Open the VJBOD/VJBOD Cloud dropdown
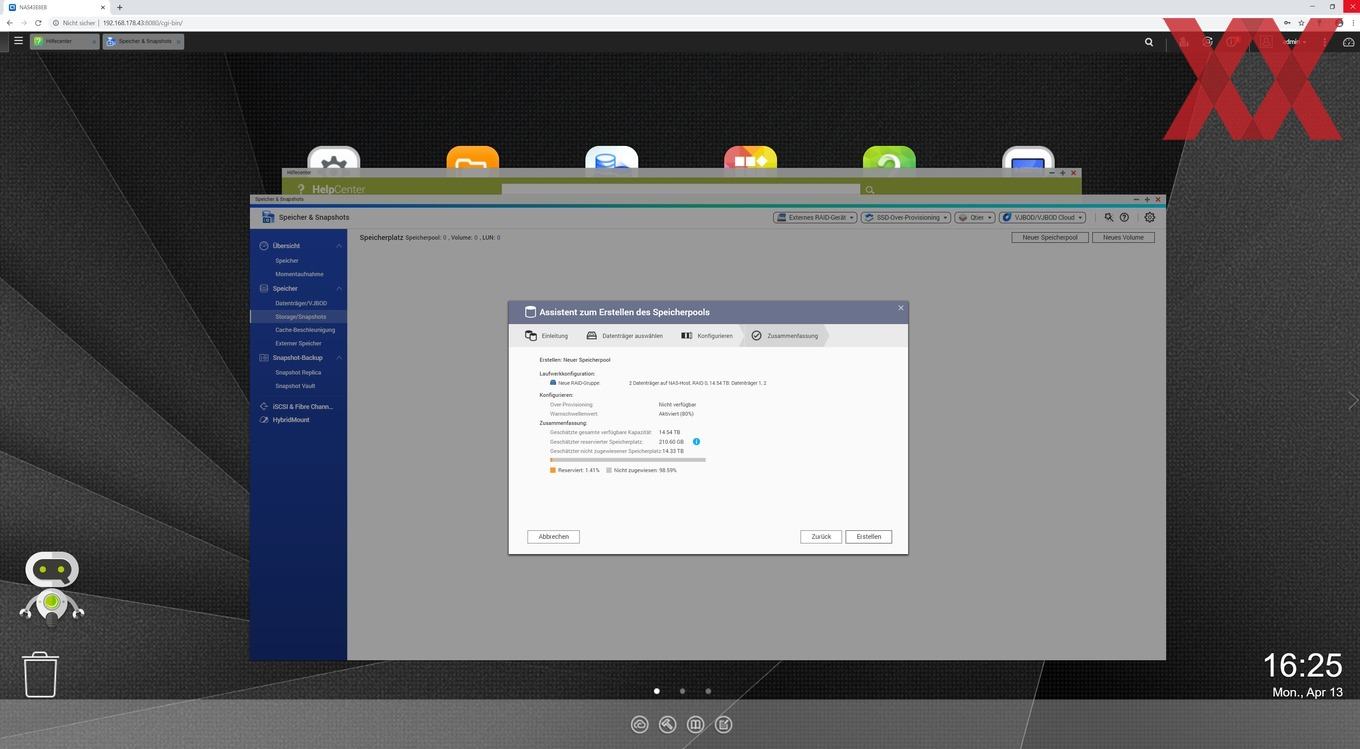 point(1043,217)
